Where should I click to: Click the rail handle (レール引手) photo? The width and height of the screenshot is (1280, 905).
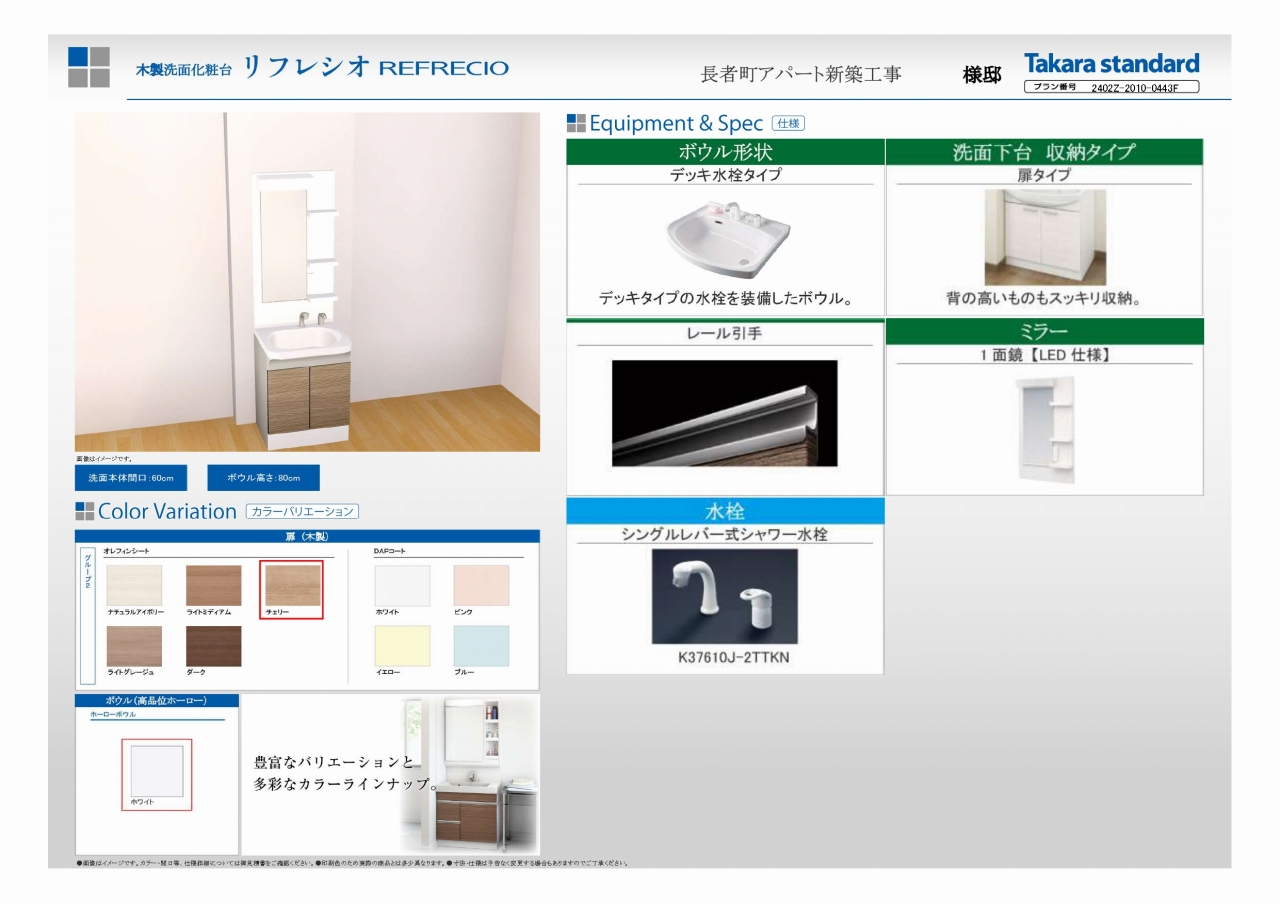[x=724, y=413]
